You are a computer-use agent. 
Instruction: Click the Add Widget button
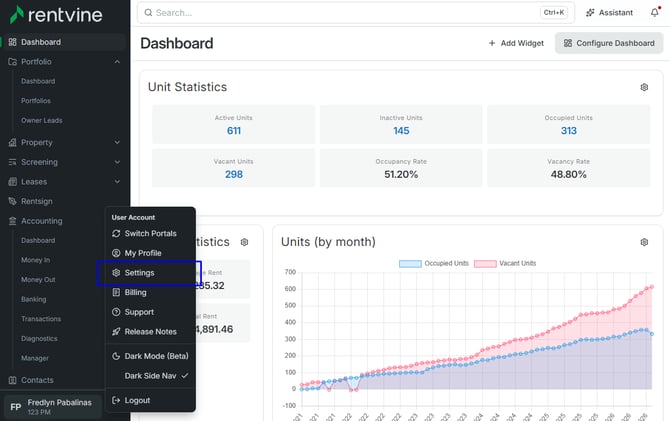coord(516,43)
